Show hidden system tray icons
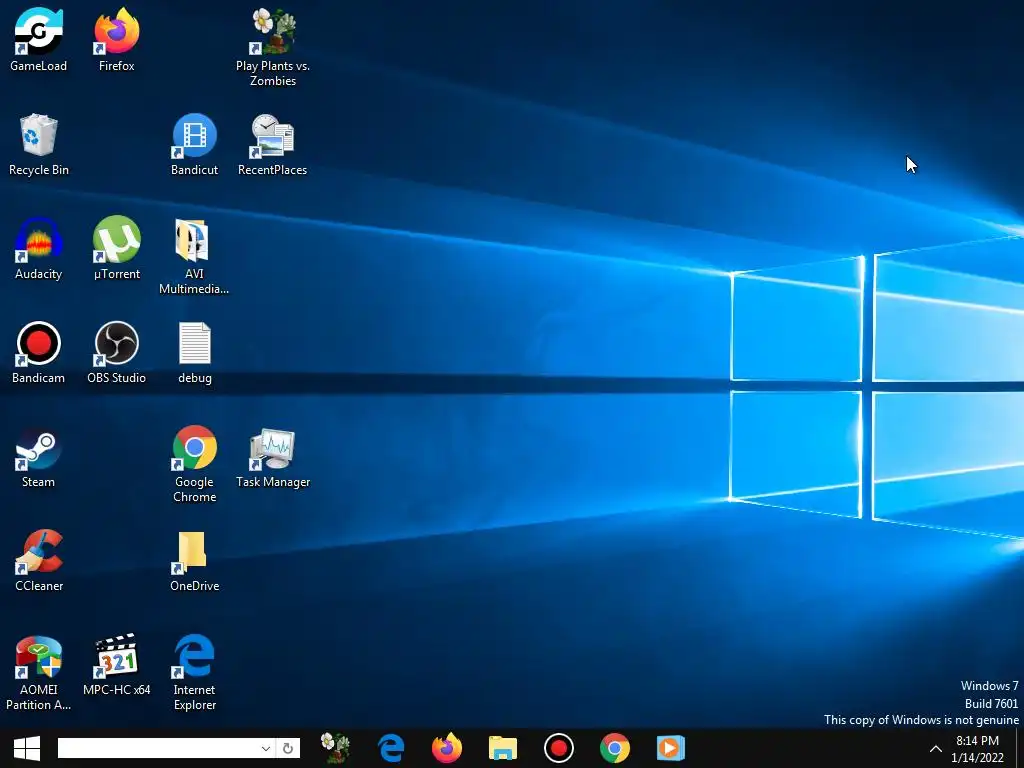This screenshot has width=1024, height=768. [935, 748]
